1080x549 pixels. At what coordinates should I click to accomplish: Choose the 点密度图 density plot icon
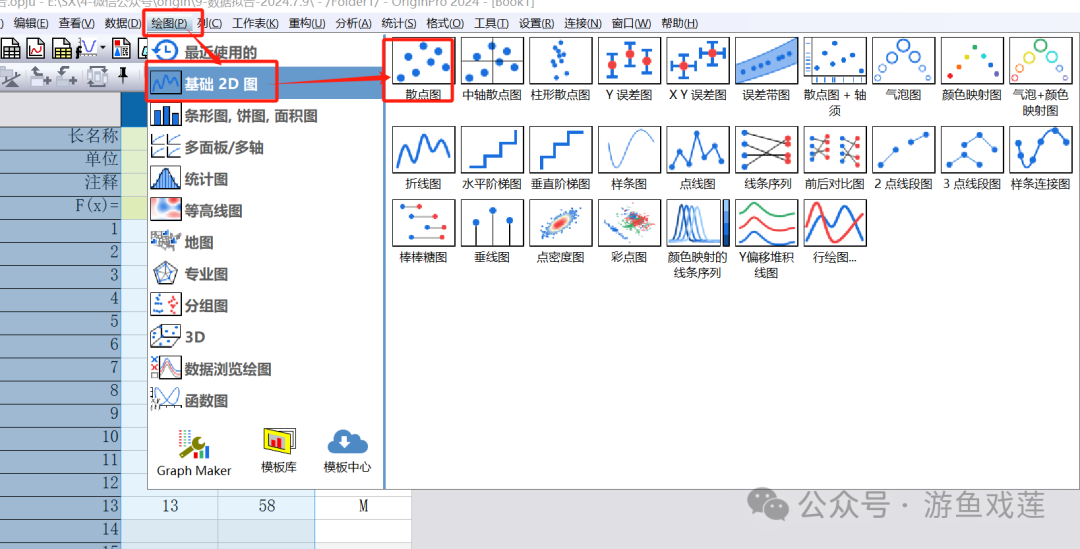(x=561, y=223)
